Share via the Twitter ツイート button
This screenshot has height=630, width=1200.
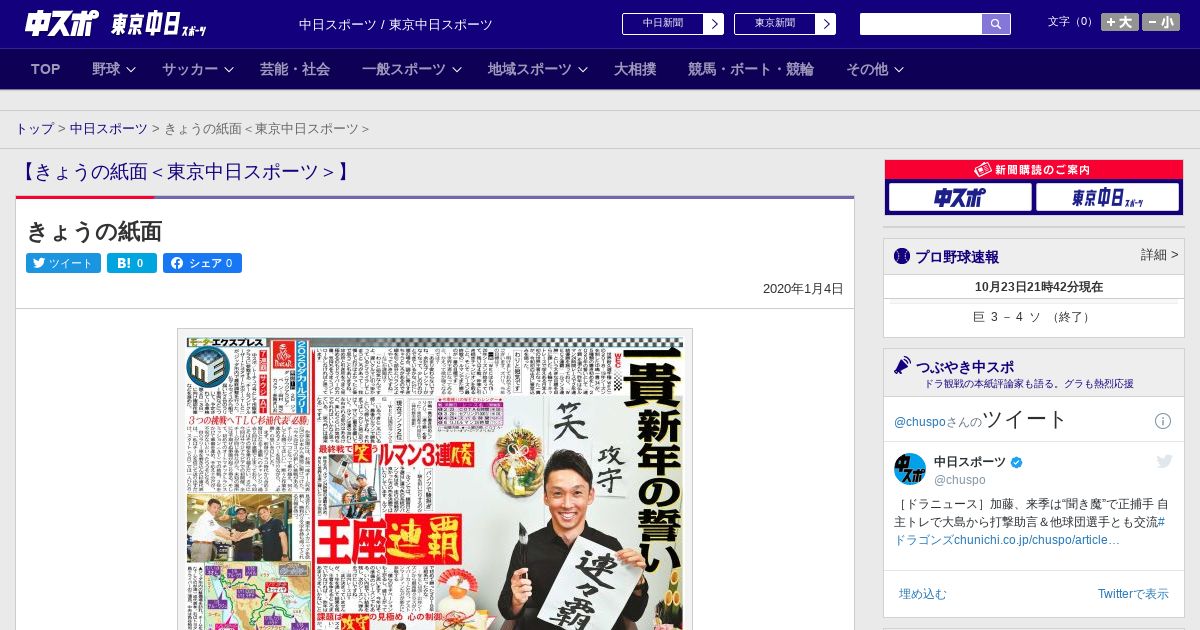click(x=63, y=263)
